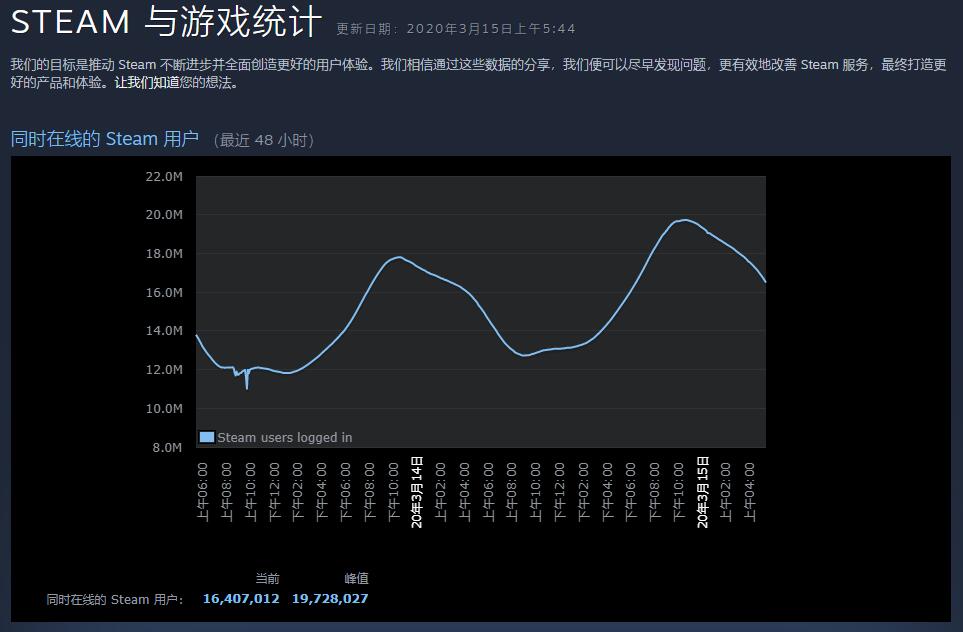
Task: Click the '22.0M' y-axis label
Action: (x=164, y=177)
